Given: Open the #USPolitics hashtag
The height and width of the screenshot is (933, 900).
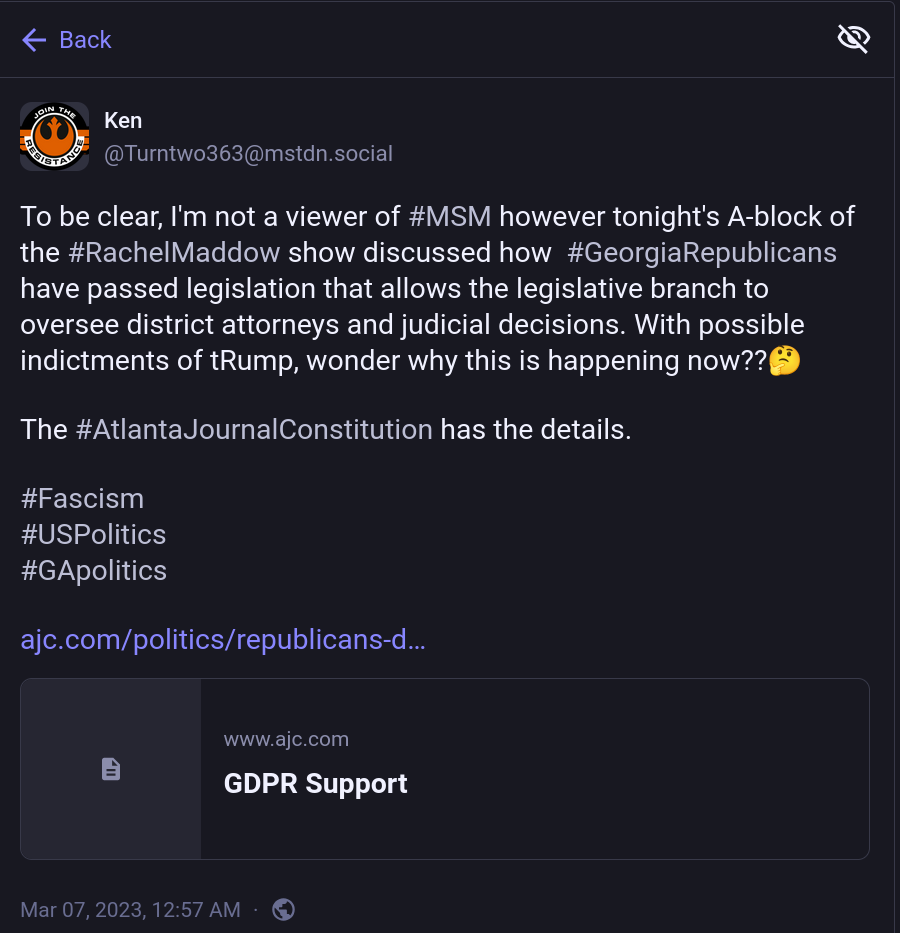Looking at the screenshot, I should [x=93, y=534].
